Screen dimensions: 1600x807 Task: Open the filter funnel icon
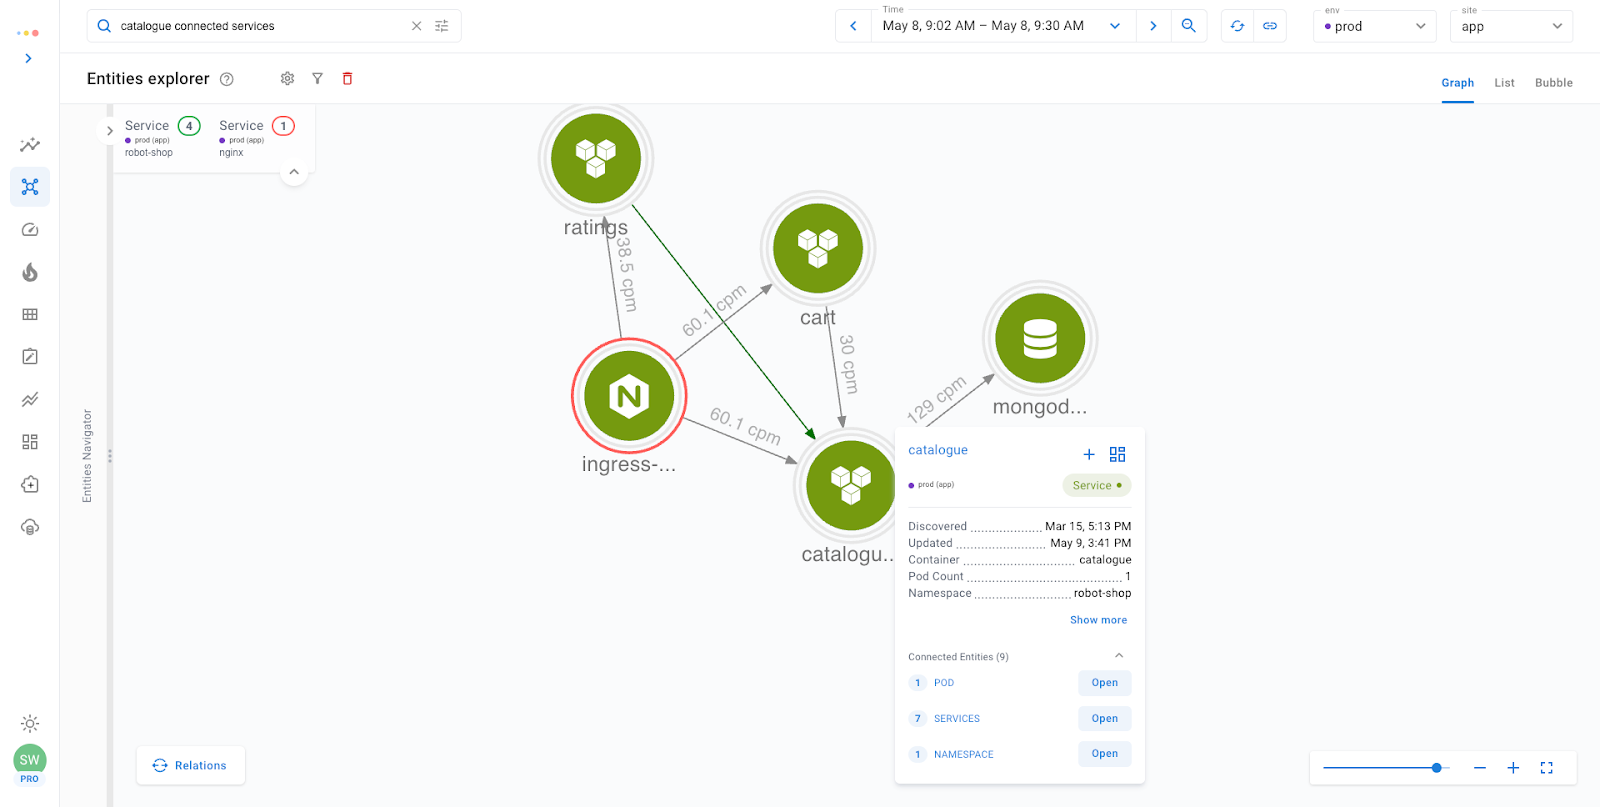[x=317, y=79]
